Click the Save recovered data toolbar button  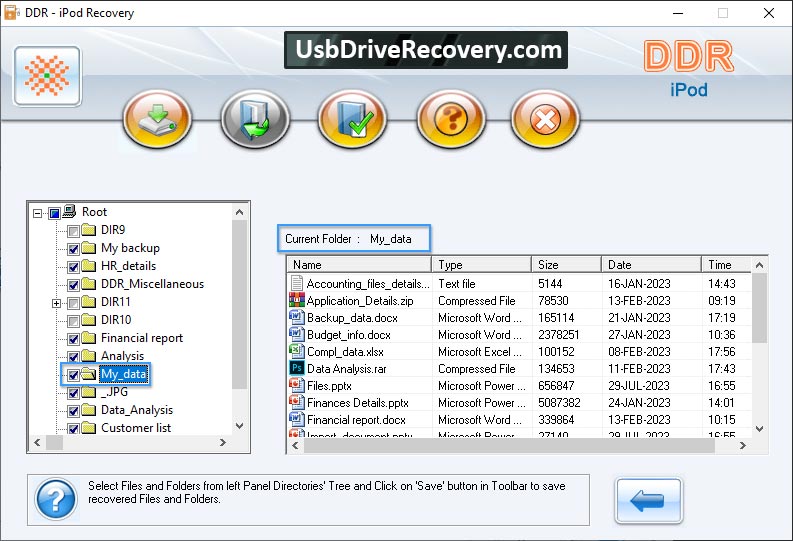pos(158,119)
